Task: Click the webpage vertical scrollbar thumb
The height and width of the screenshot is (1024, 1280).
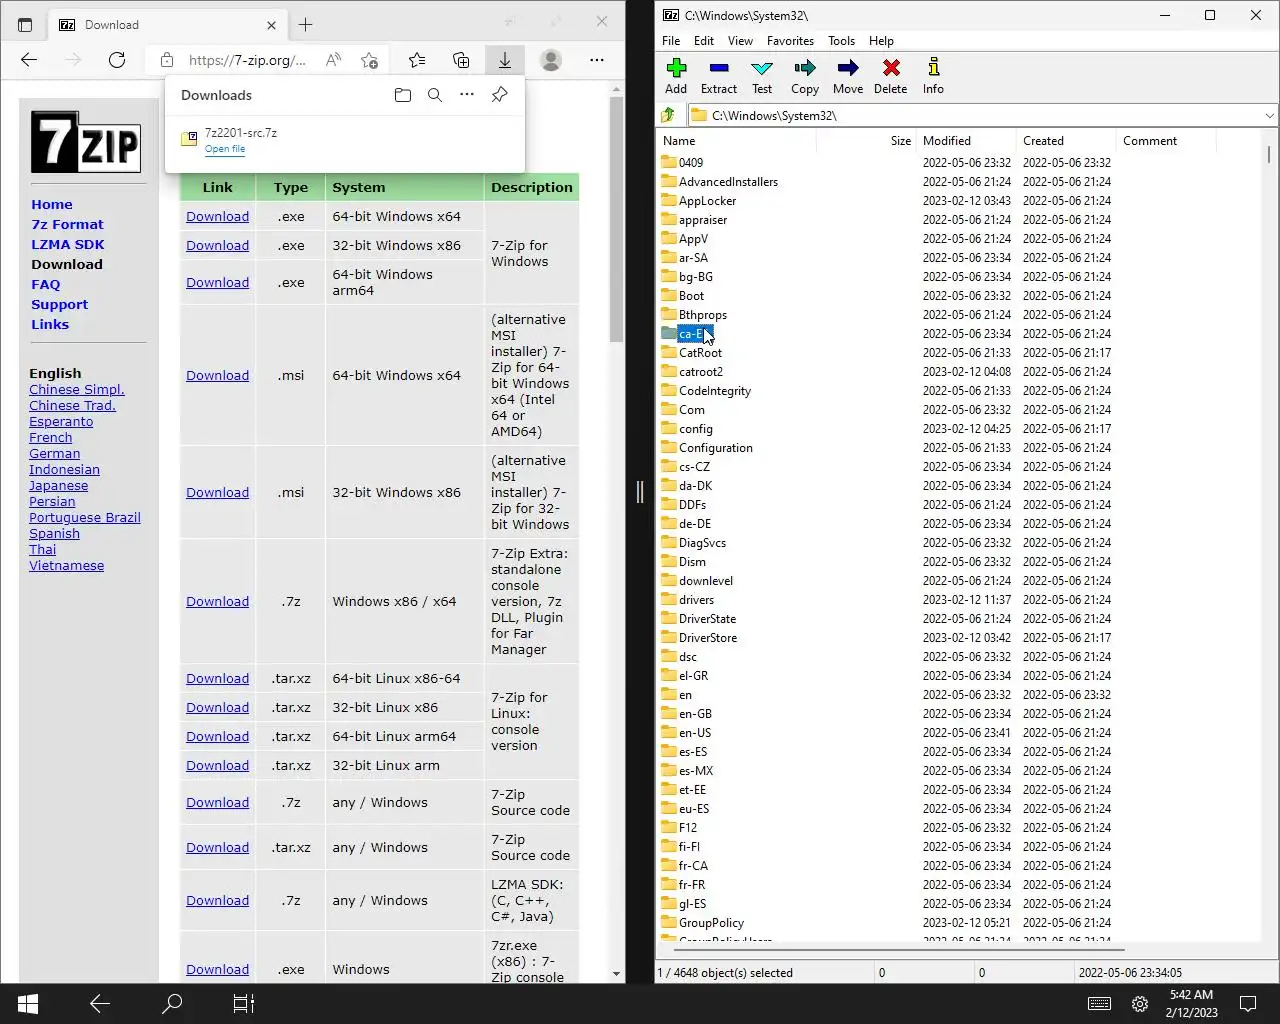Action: pos(616,220)
